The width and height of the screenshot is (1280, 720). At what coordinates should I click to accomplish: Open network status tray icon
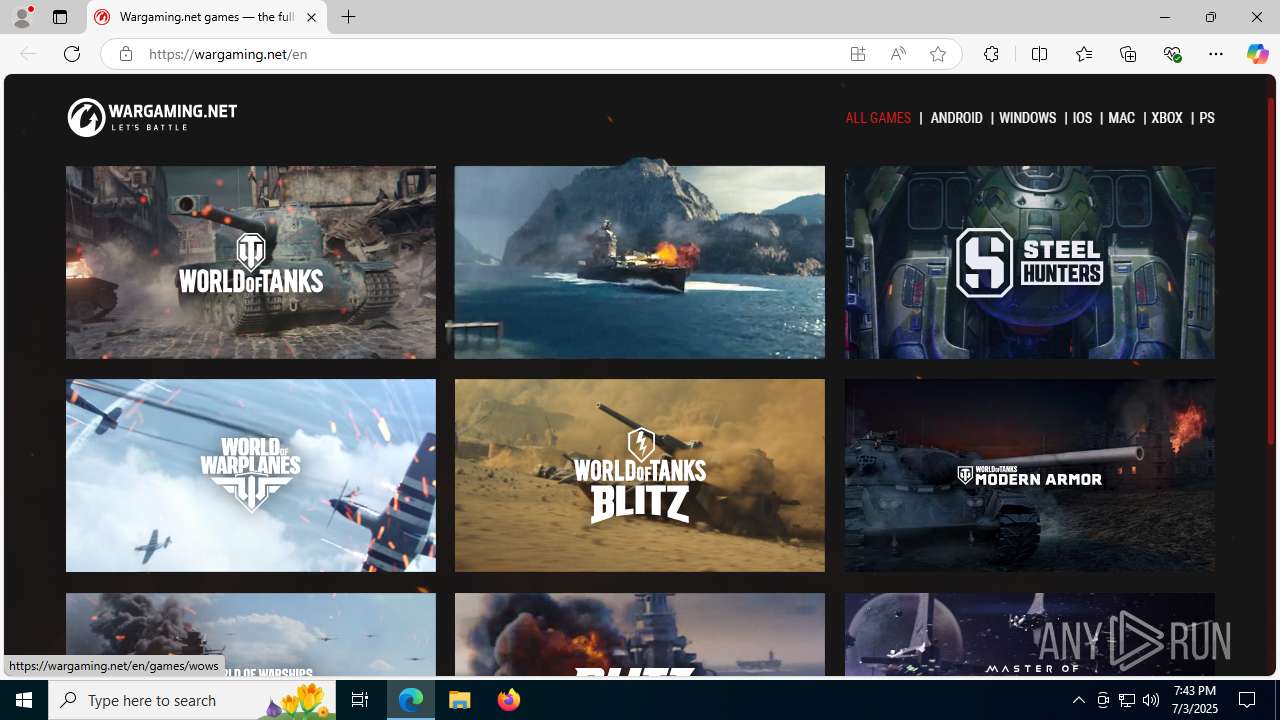coord(1127,700)
